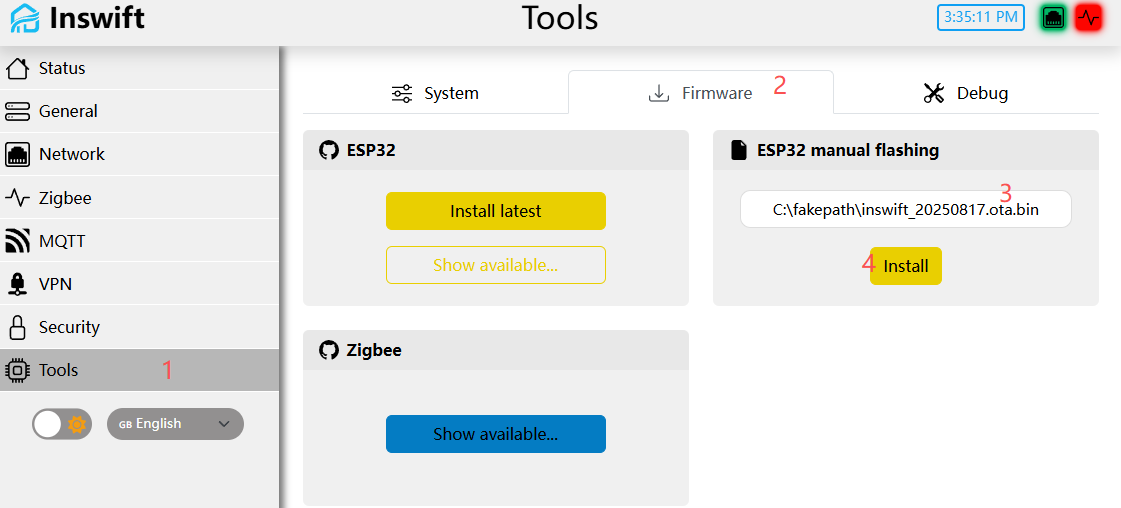Switch to the System tab
Screen dimensions: 1121x508
click(x=435, y=93)
